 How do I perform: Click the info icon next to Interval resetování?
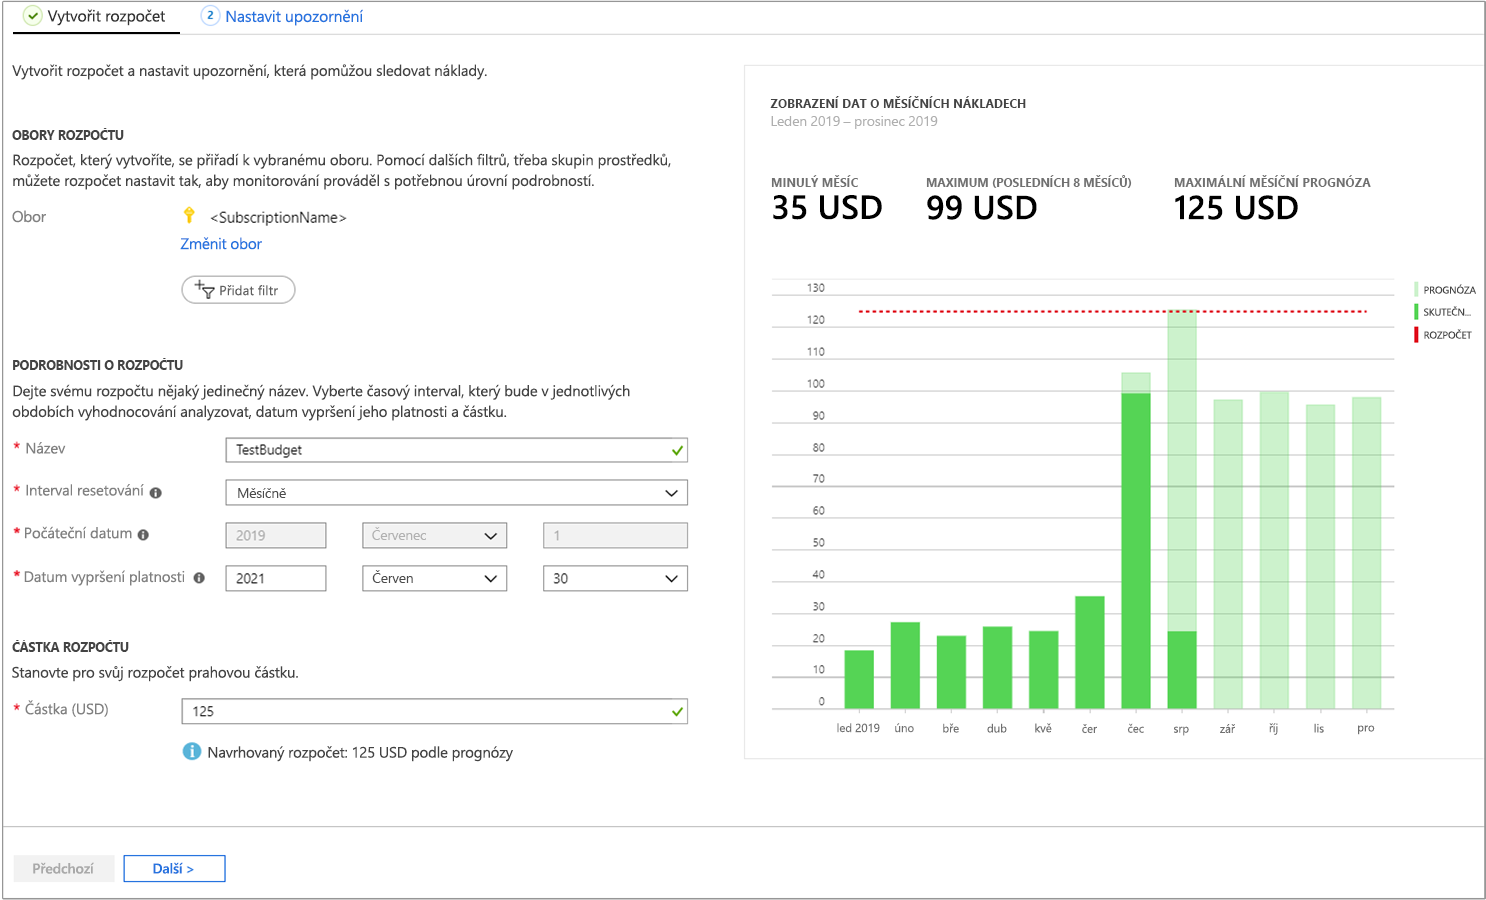(155, 492)
